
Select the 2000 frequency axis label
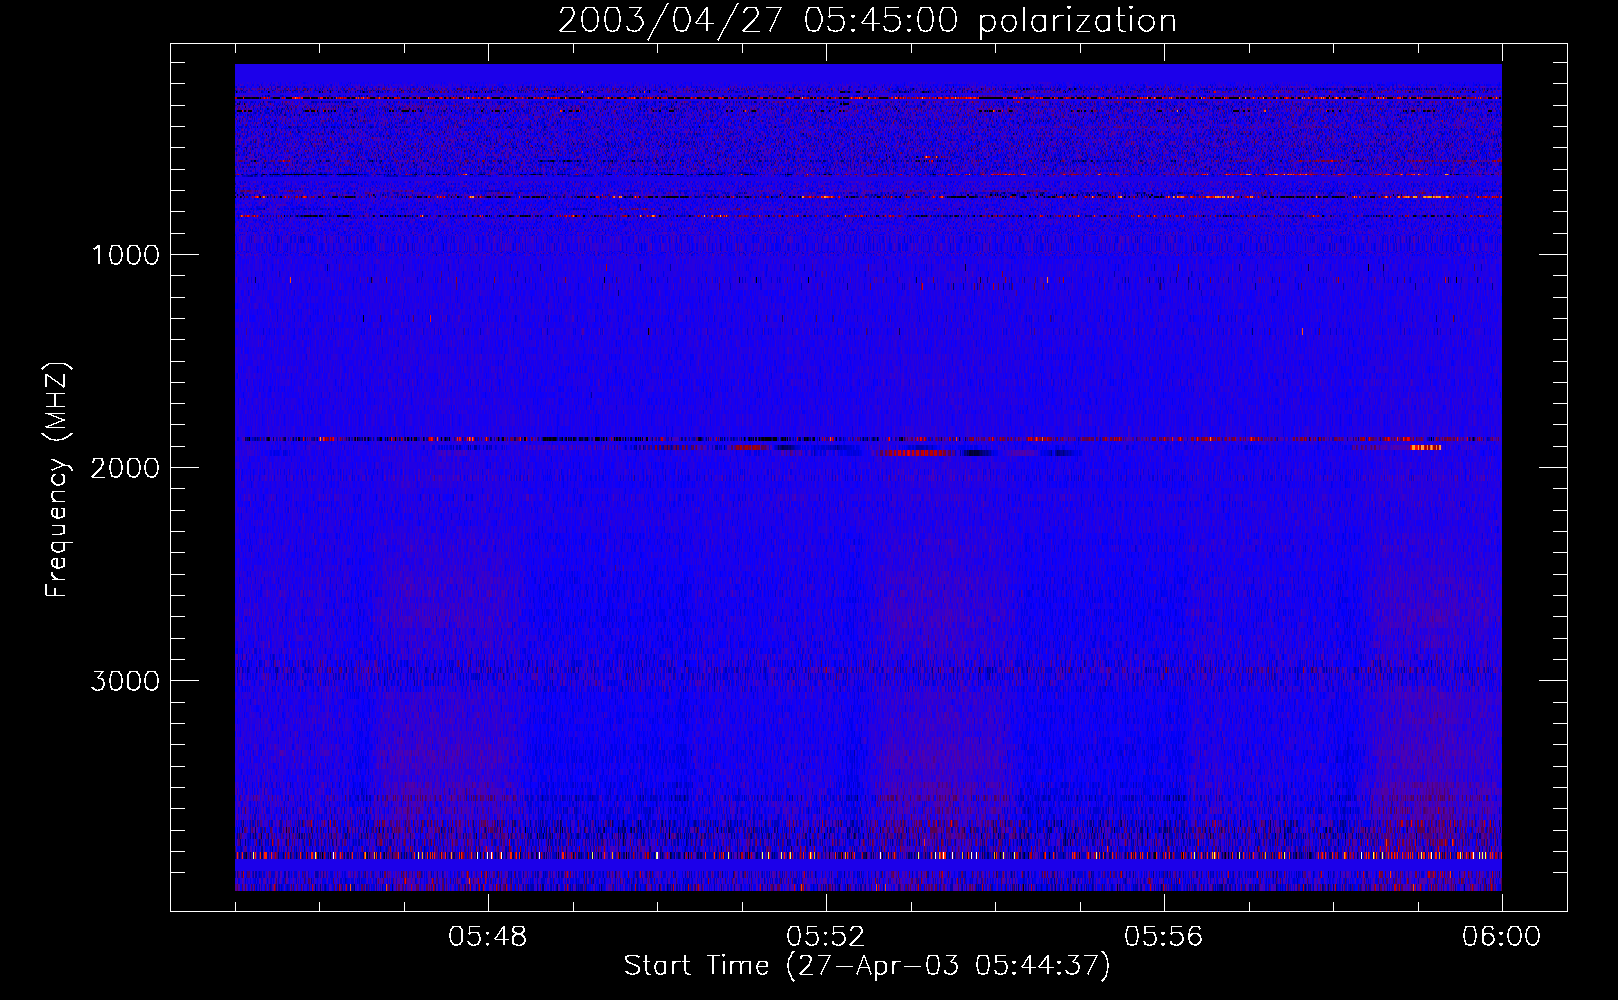(x=125, y=468)
